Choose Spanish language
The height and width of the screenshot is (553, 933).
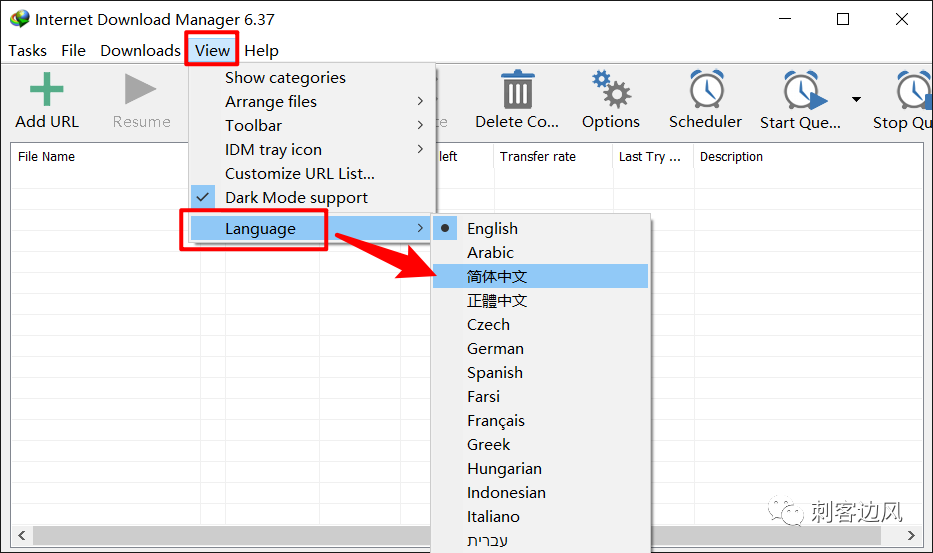point(540,373)
